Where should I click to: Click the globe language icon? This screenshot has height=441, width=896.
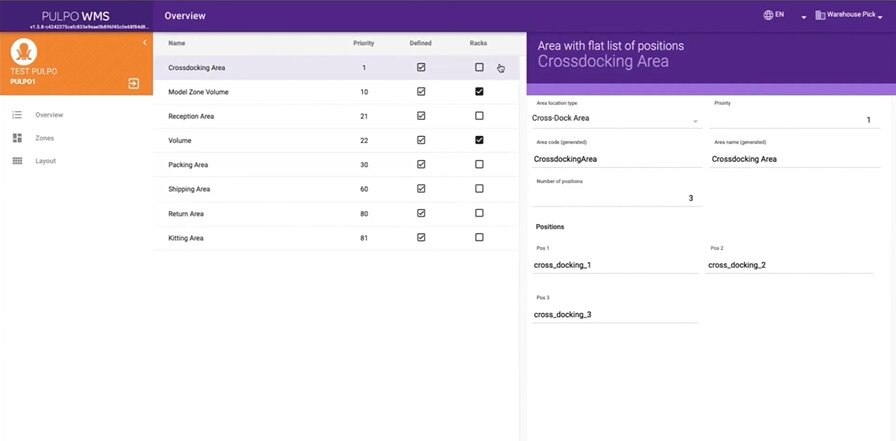click(x=768, y=15)
